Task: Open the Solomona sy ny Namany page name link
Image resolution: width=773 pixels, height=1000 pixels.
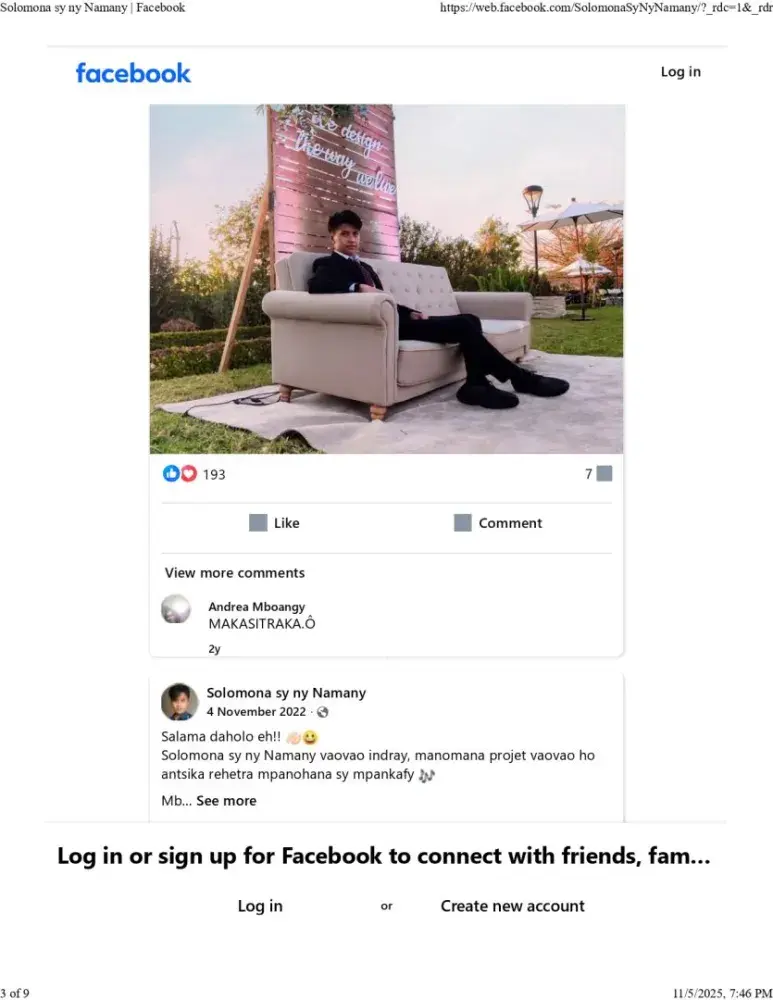Action: coord(286,693)
